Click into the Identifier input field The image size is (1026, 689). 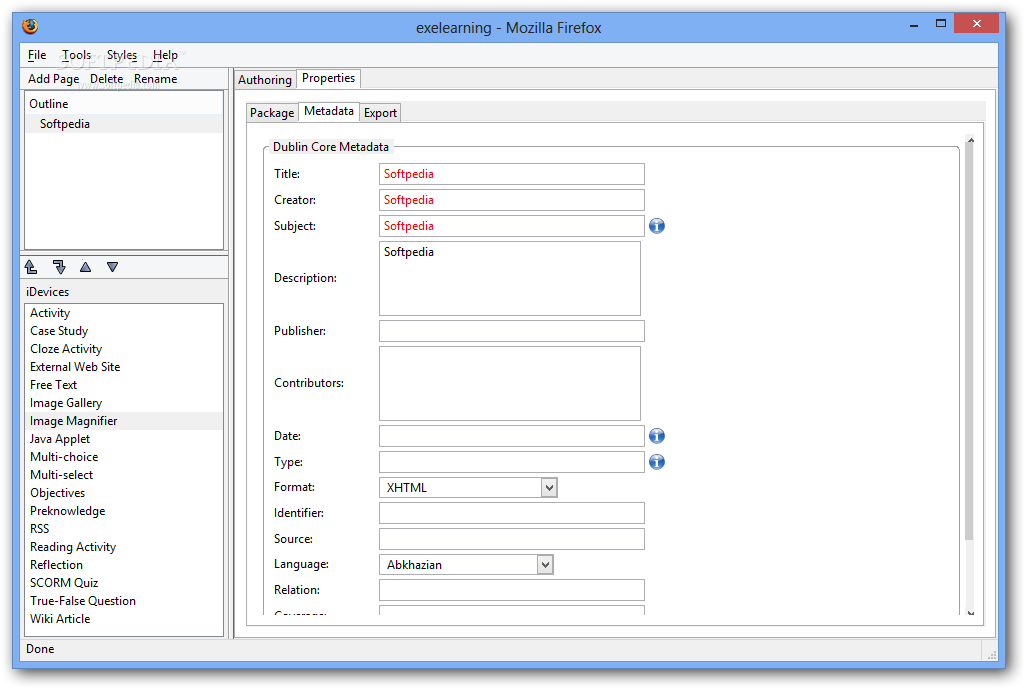pyautogui.click(x=512, y=513)
